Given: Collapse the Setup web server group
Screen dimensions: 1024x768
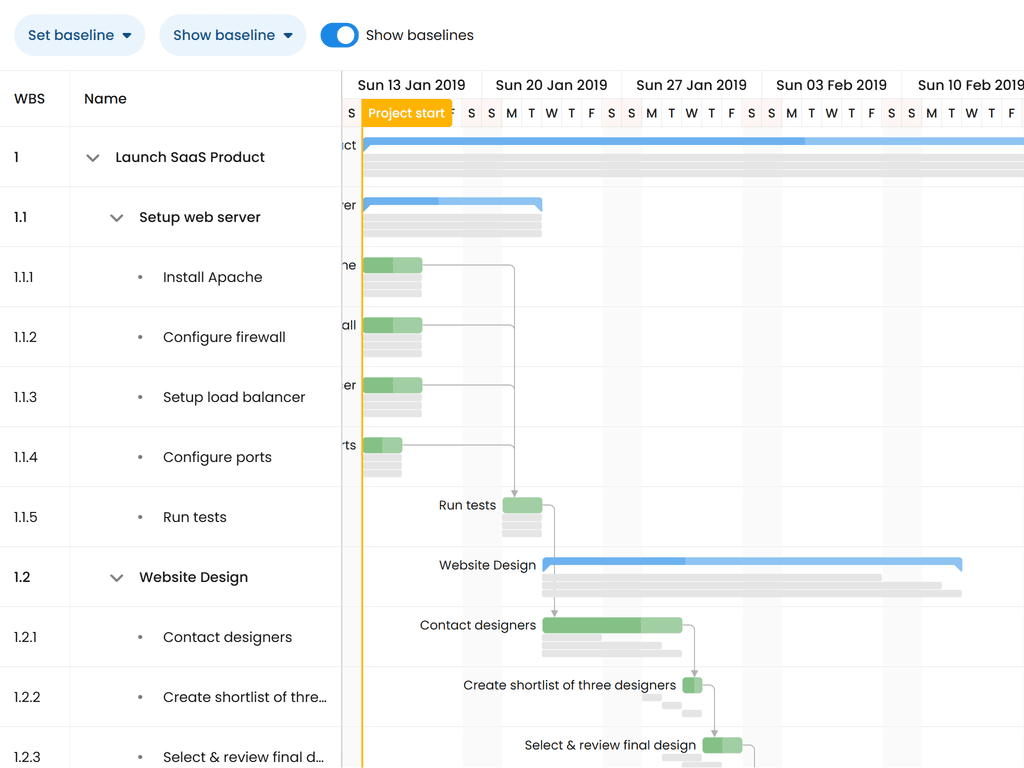Looking at the screenshot, I should click(x=117, y=218).
